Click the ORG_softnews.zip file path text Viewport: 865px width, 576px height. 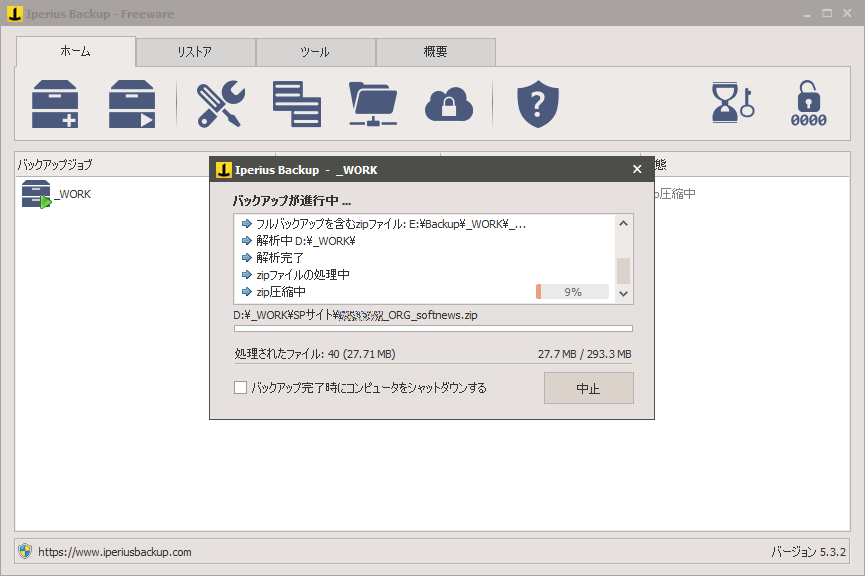355,315
